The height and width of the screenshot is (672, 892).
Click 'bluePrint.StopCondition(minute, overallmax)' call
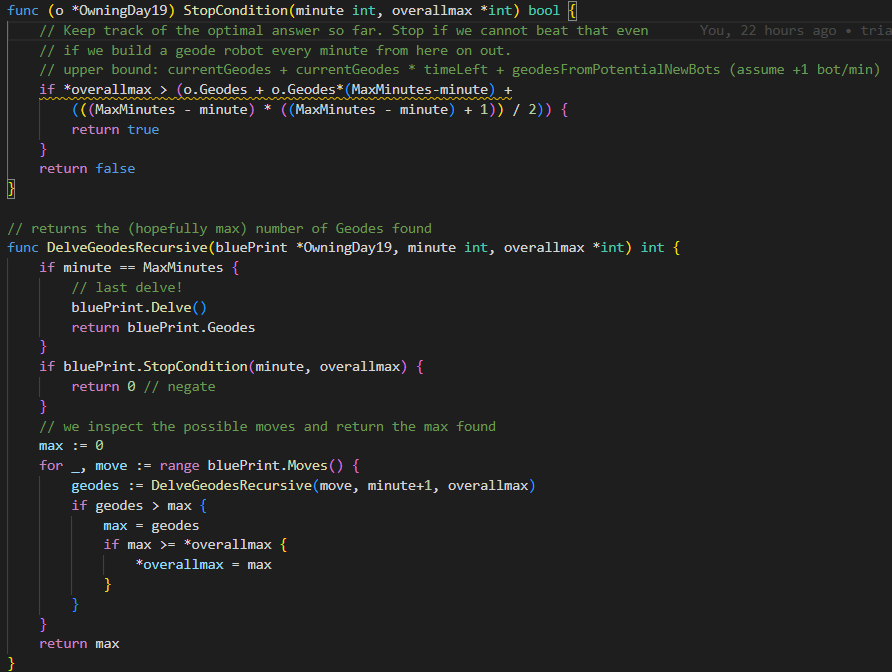(235, 367)
